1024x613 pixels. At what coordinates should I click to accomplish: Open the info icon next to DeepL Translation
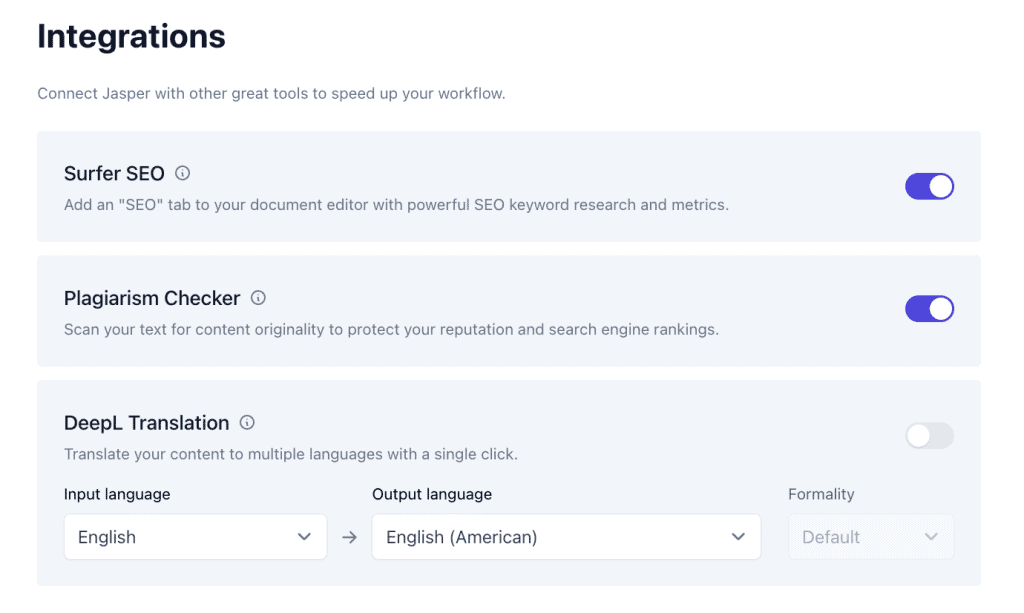point(247,422)
